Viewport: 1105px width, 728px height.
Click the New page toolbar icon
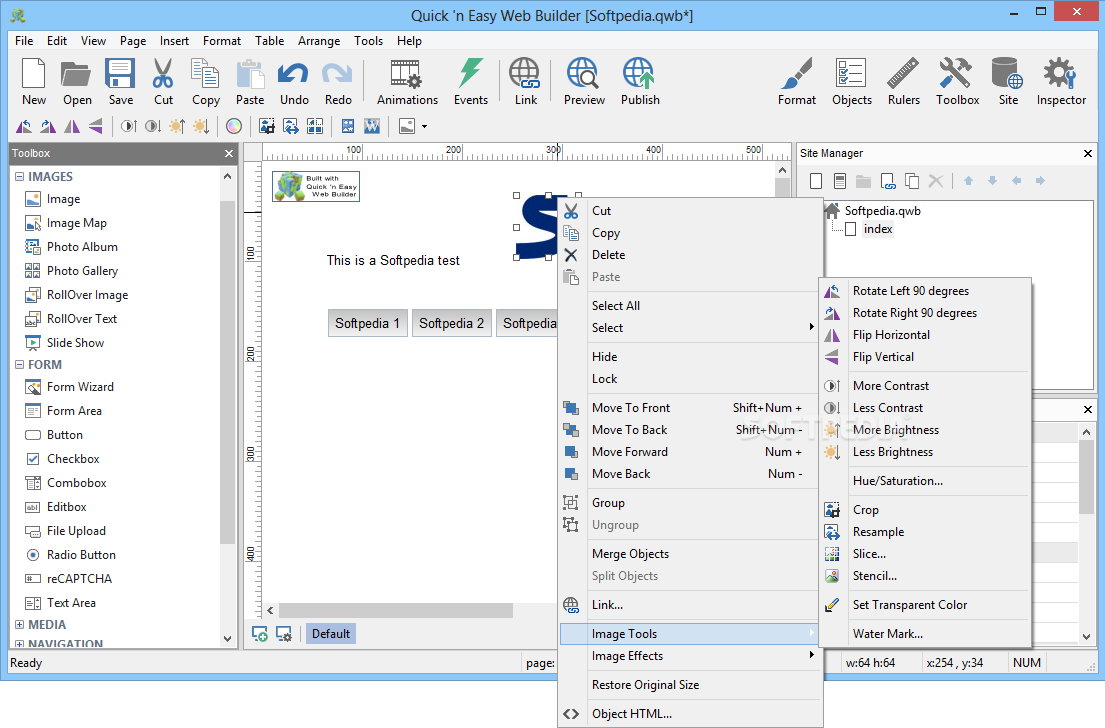[33, 82]
